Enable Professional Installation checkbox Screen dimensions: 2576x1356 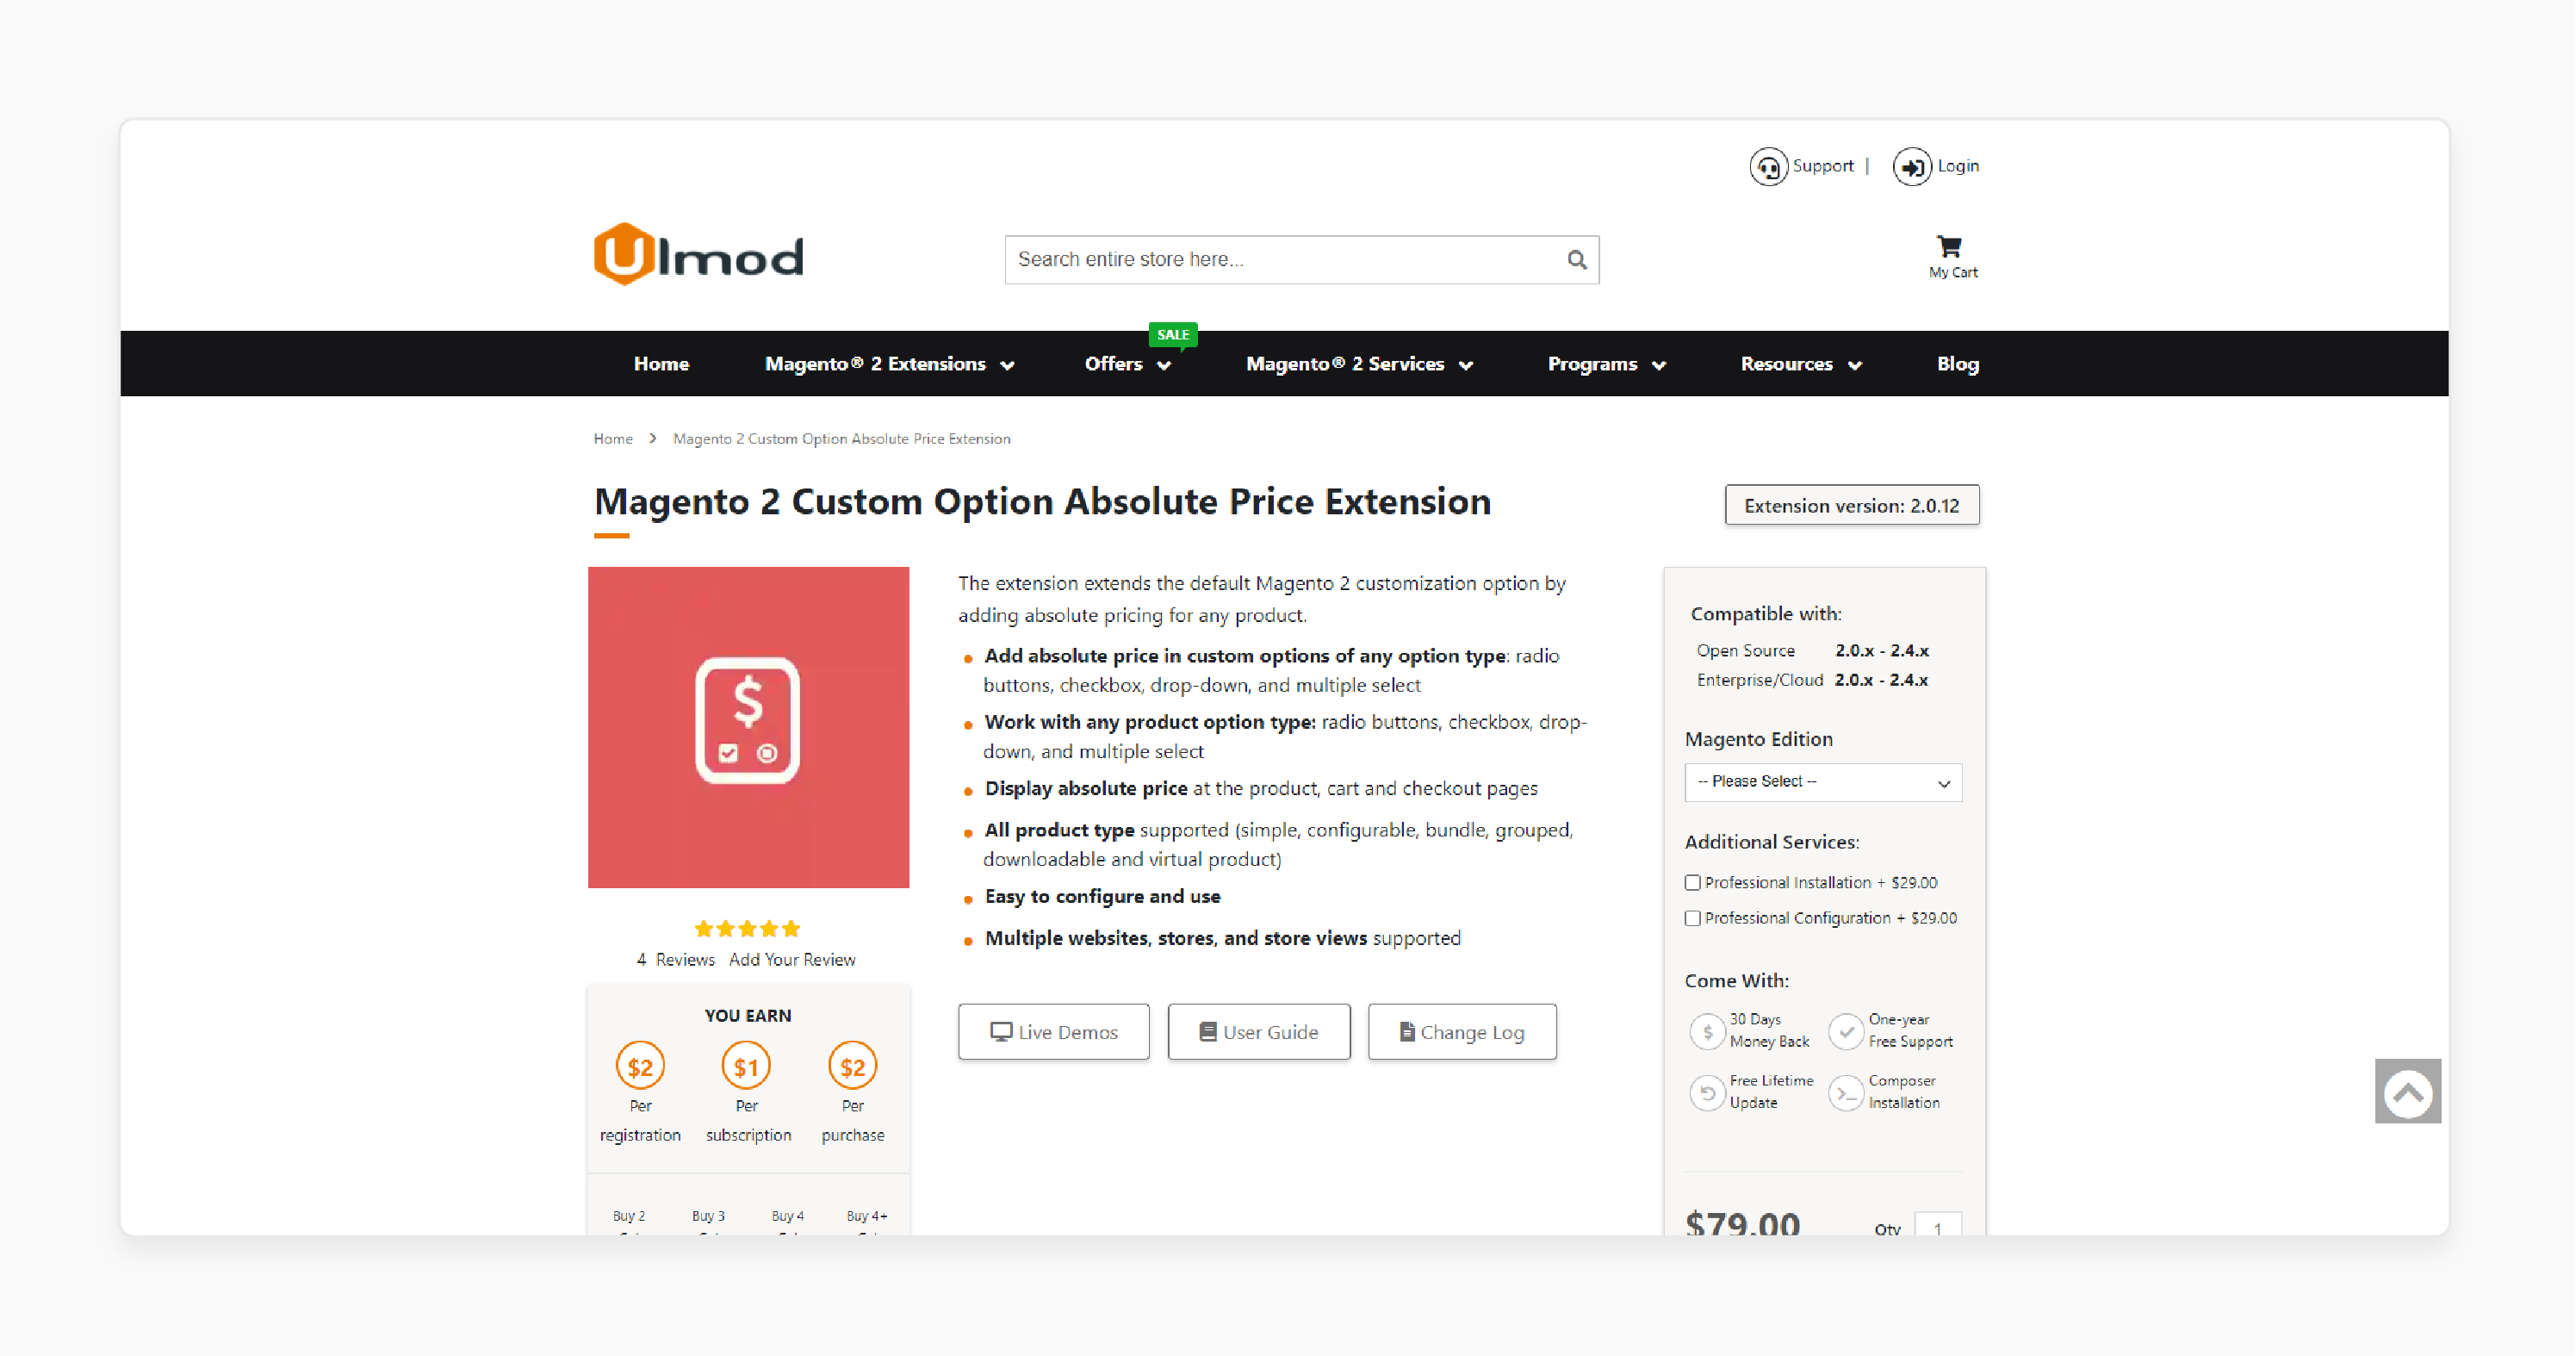[1691, 882]
